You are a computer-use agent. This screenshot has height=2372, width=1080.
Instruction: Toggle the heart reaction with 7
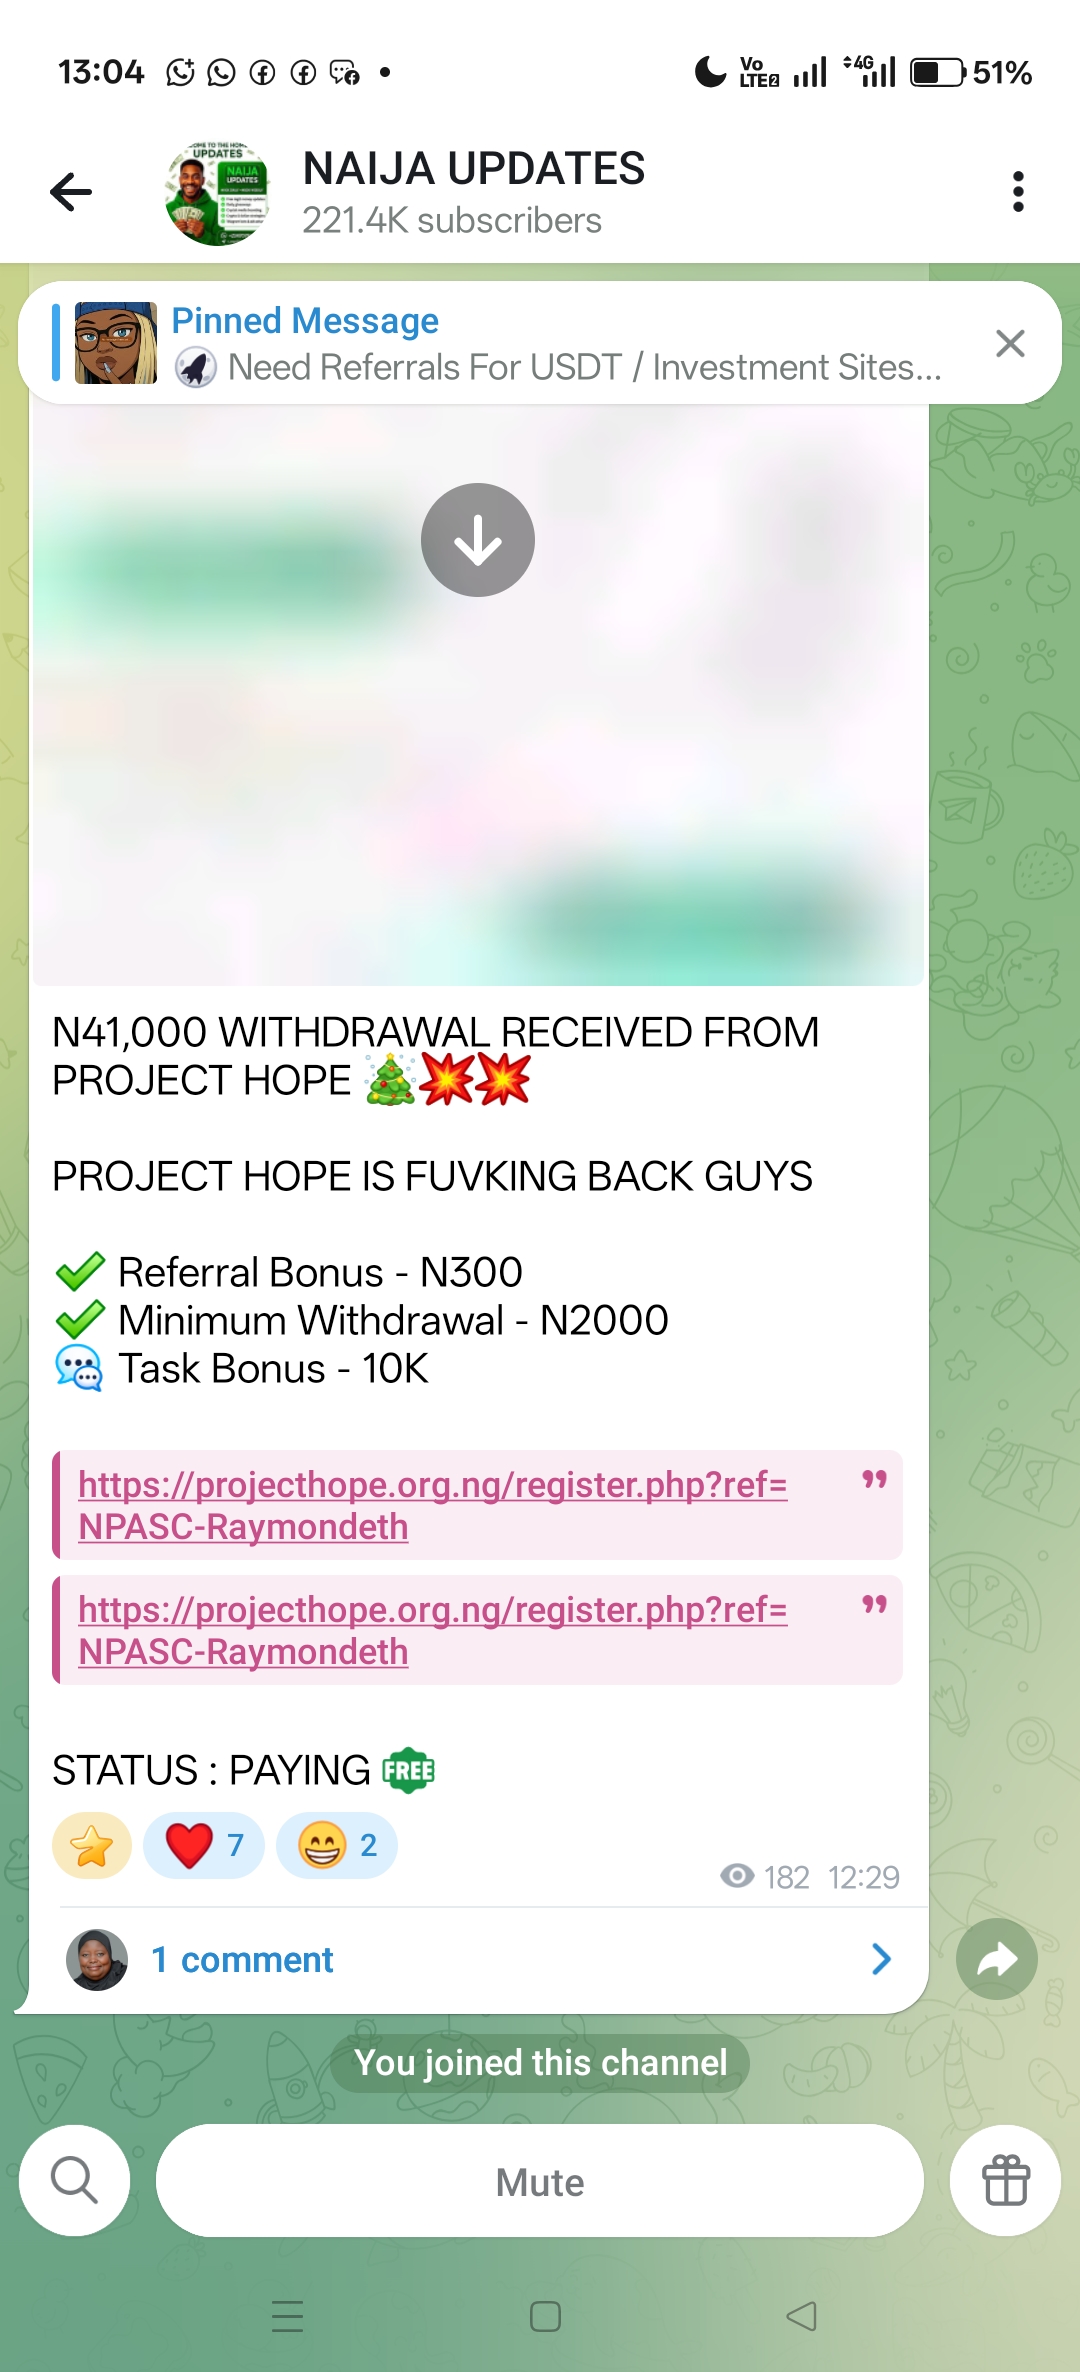pos(204,1845)
